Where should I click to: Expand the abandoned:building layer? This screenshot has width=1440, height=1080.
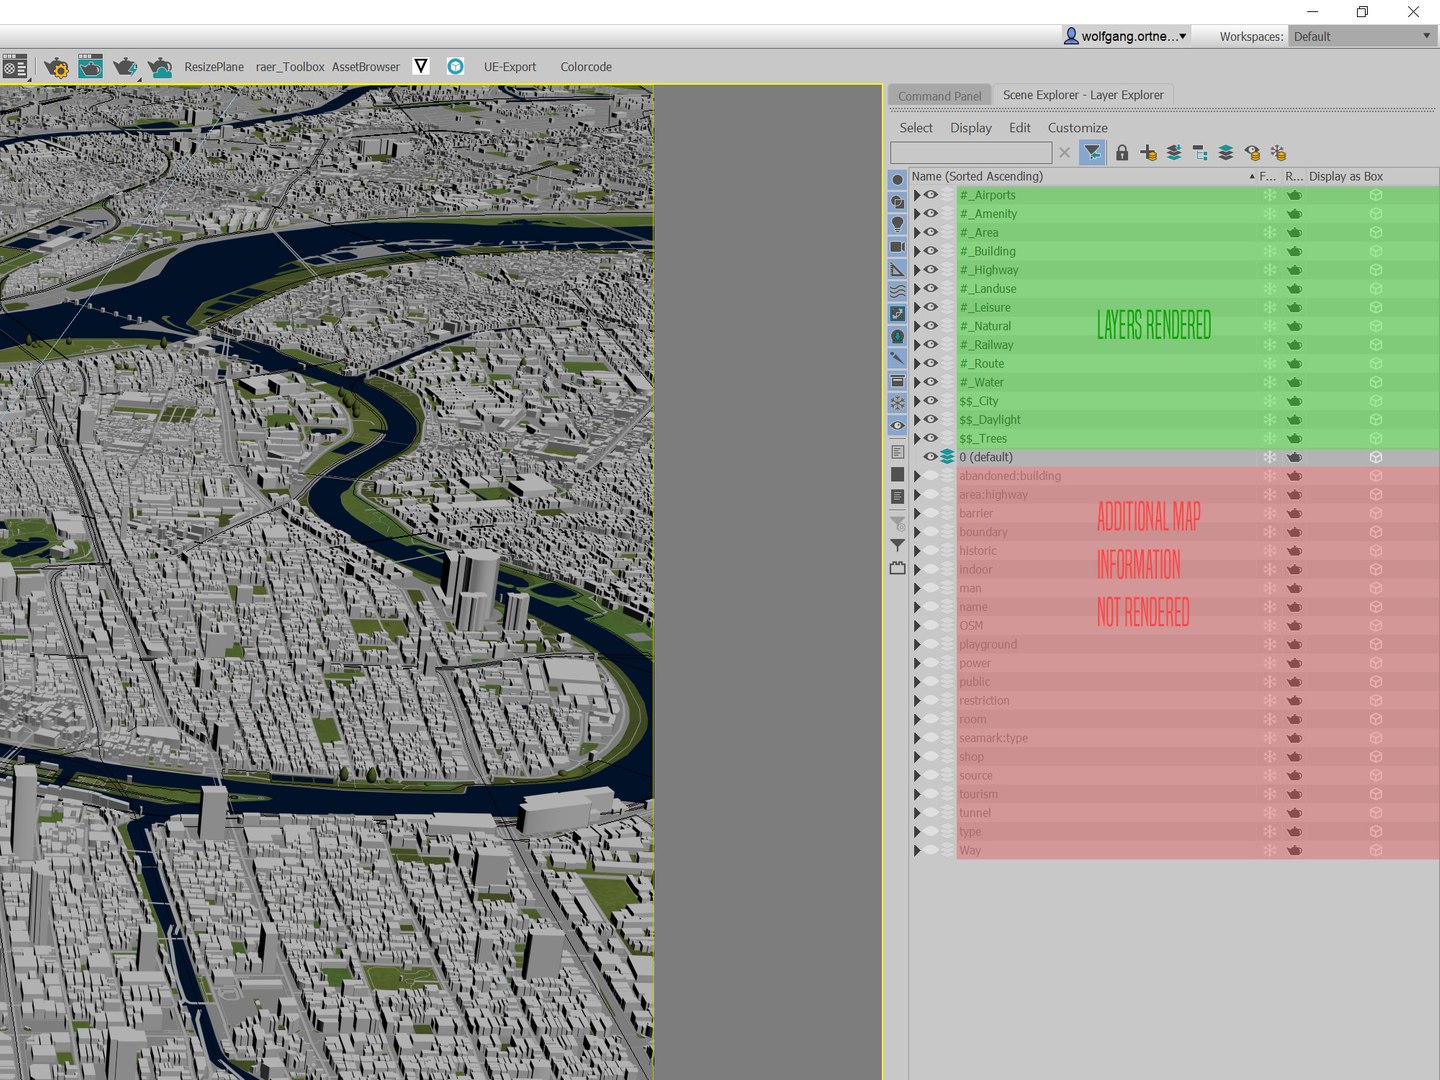(916, 476)
